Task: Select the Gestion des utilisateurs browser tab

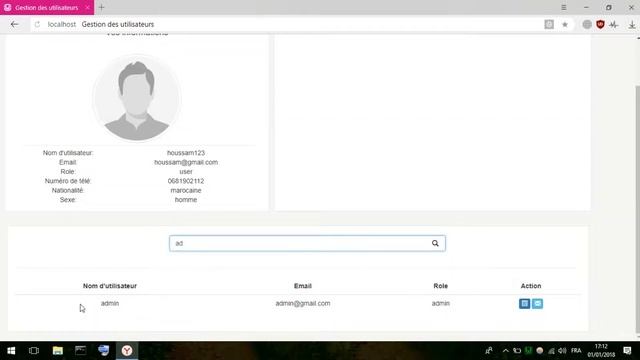Action: (47, 8)
